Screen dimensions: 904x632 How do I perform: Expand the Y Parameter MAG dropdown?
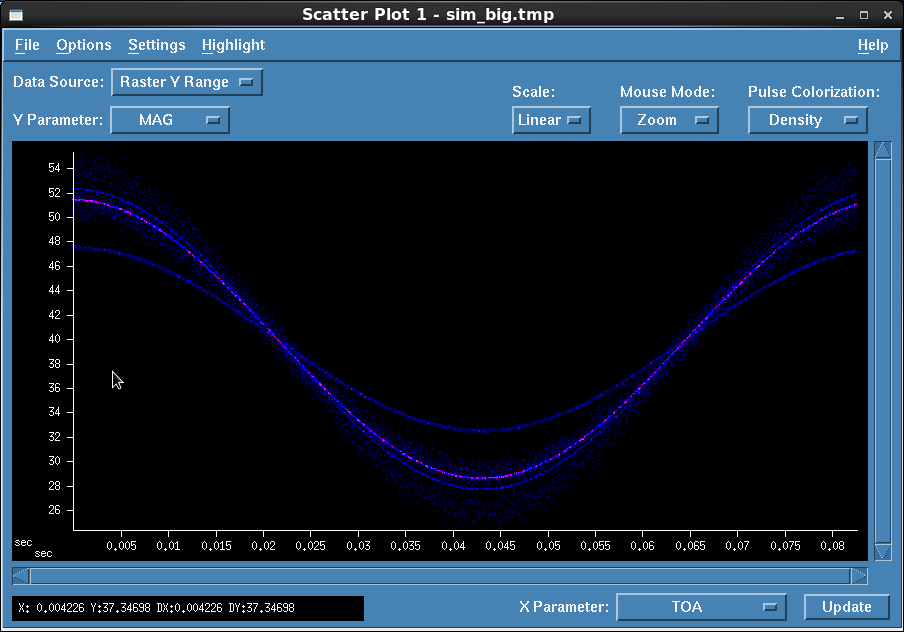(x=169, y=120)
